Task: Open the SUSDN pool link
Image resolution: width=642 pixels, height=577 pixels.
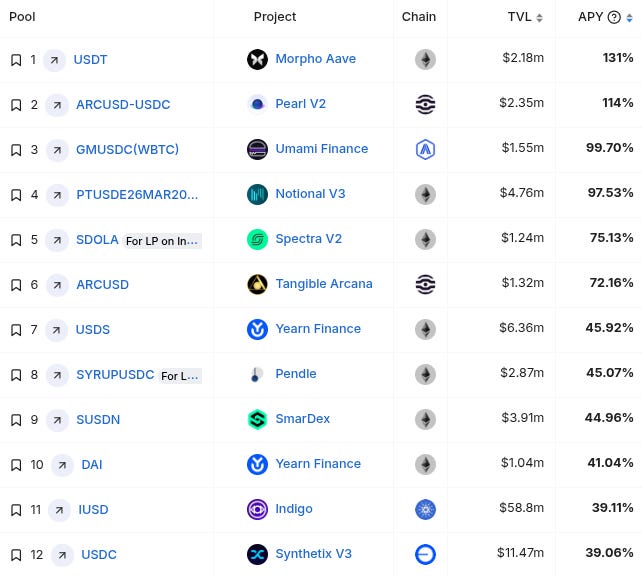Action: point(98,420)
